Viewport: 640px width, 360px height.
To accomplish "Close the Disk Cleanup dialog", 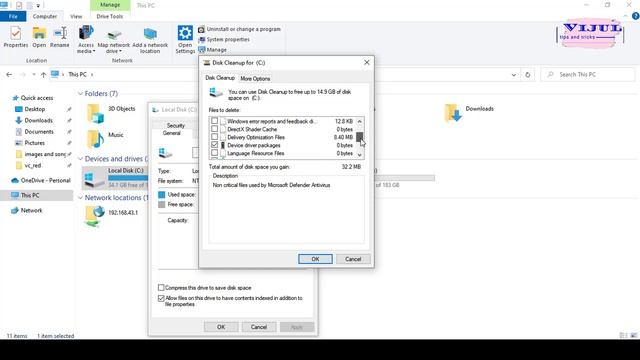I will pos(367,62).
